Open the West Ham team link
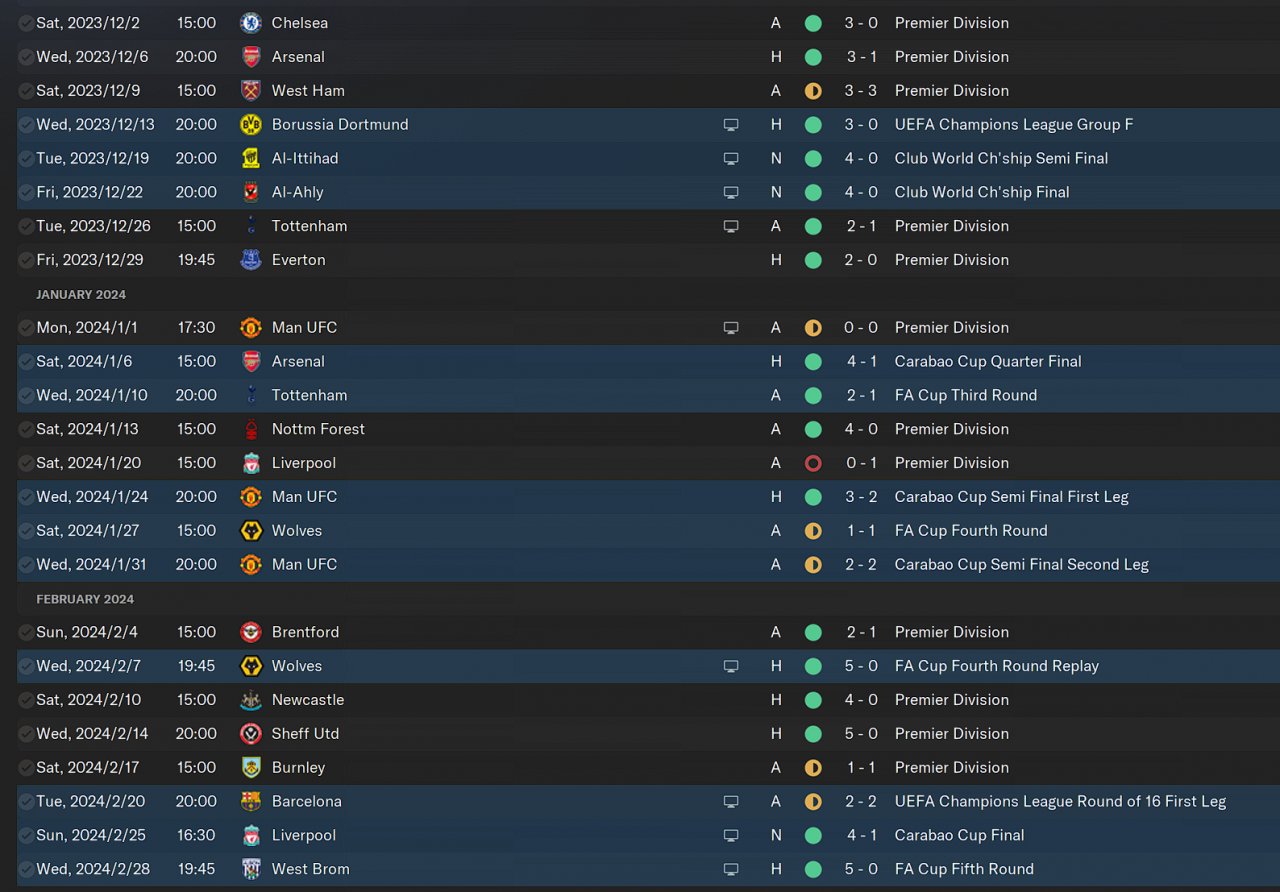Screen dimensions: 1280x892 point(308,90)
